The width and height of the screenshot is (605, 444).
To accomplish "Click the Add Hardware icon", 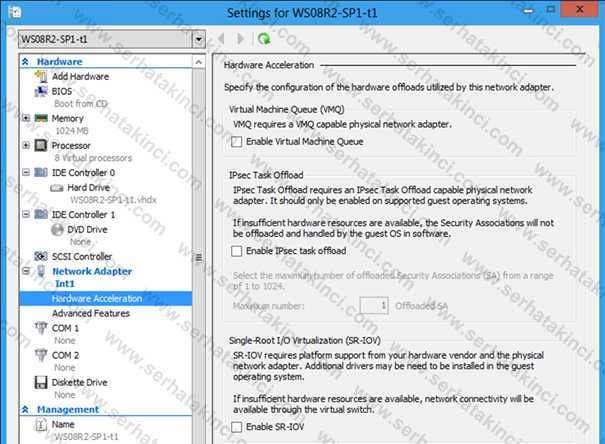I will (x=41, y=76).
